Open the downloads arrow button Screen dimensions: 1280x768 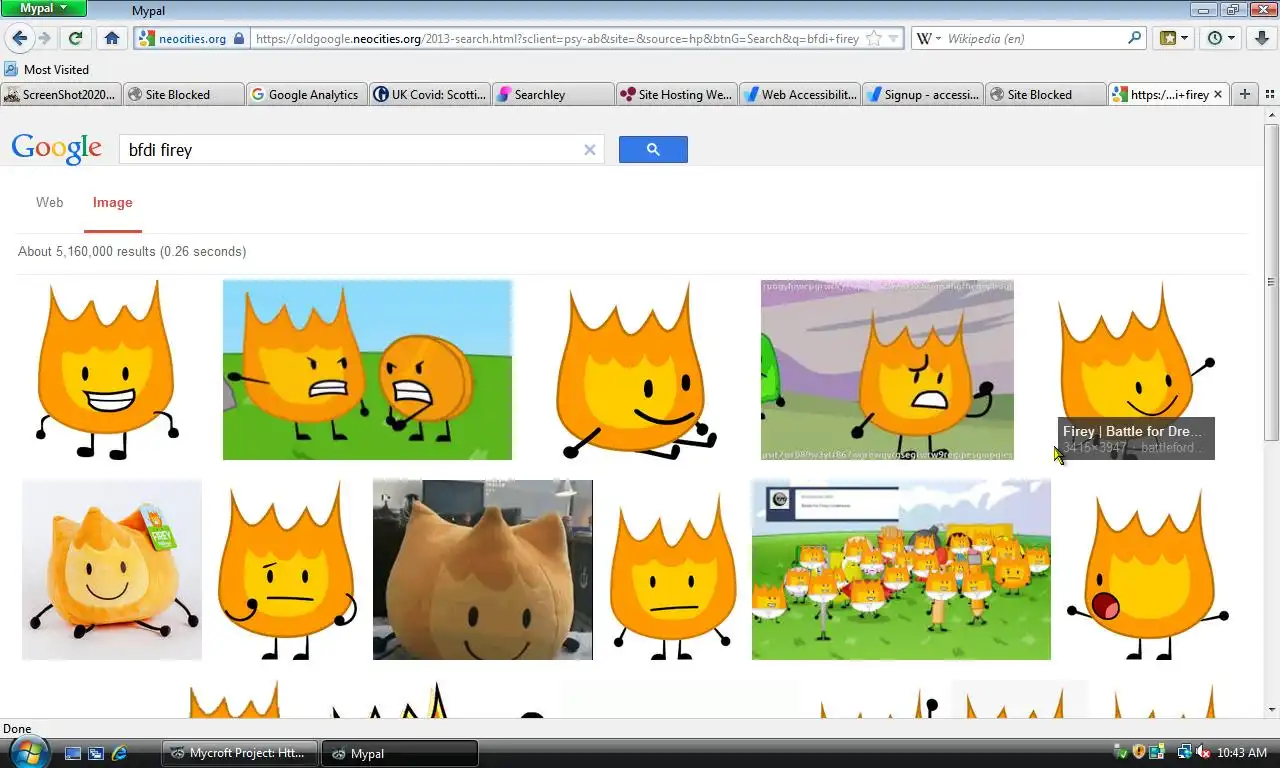1263,38
